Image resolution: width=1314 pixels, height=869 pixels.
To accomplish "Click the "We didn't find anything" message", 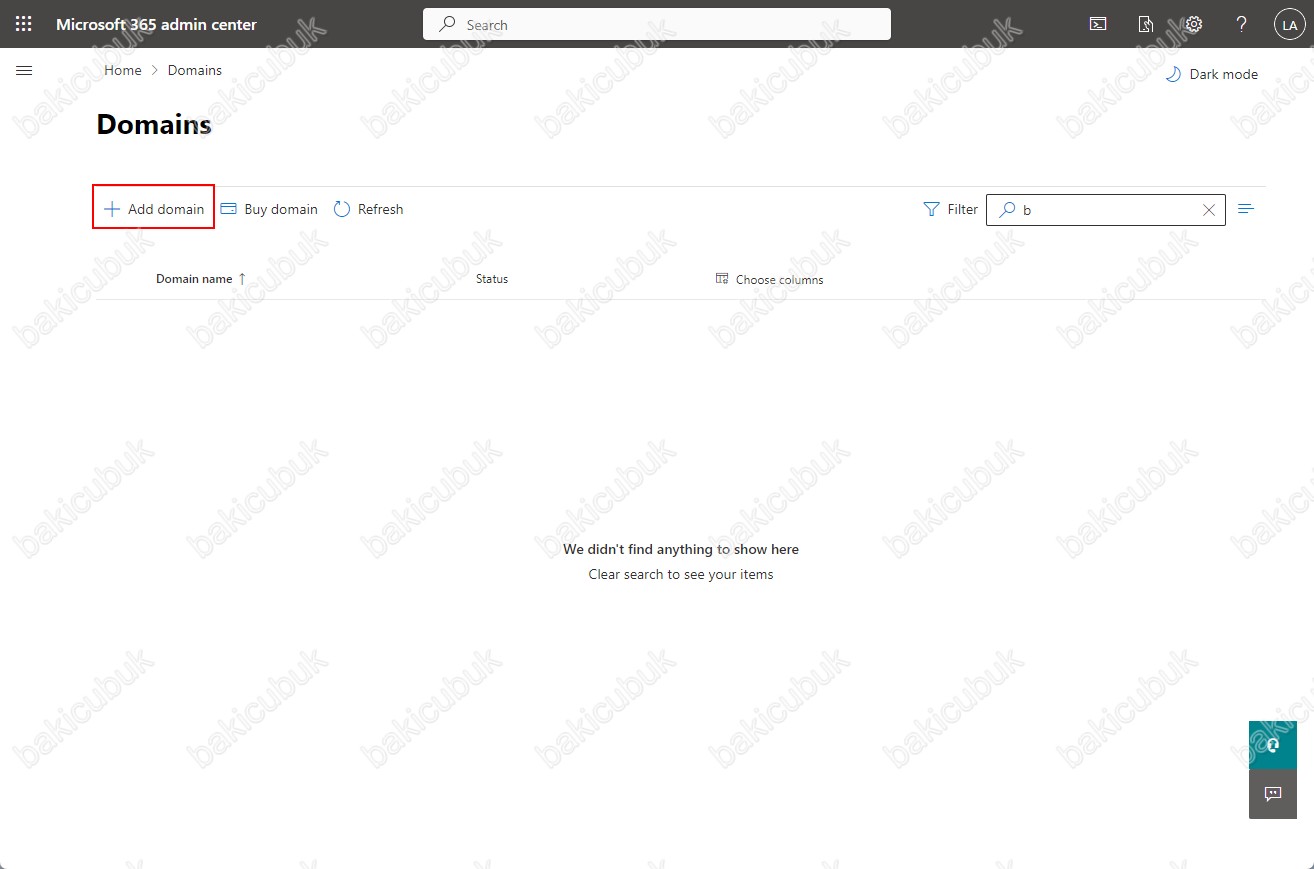I will (x=681, y=549).
